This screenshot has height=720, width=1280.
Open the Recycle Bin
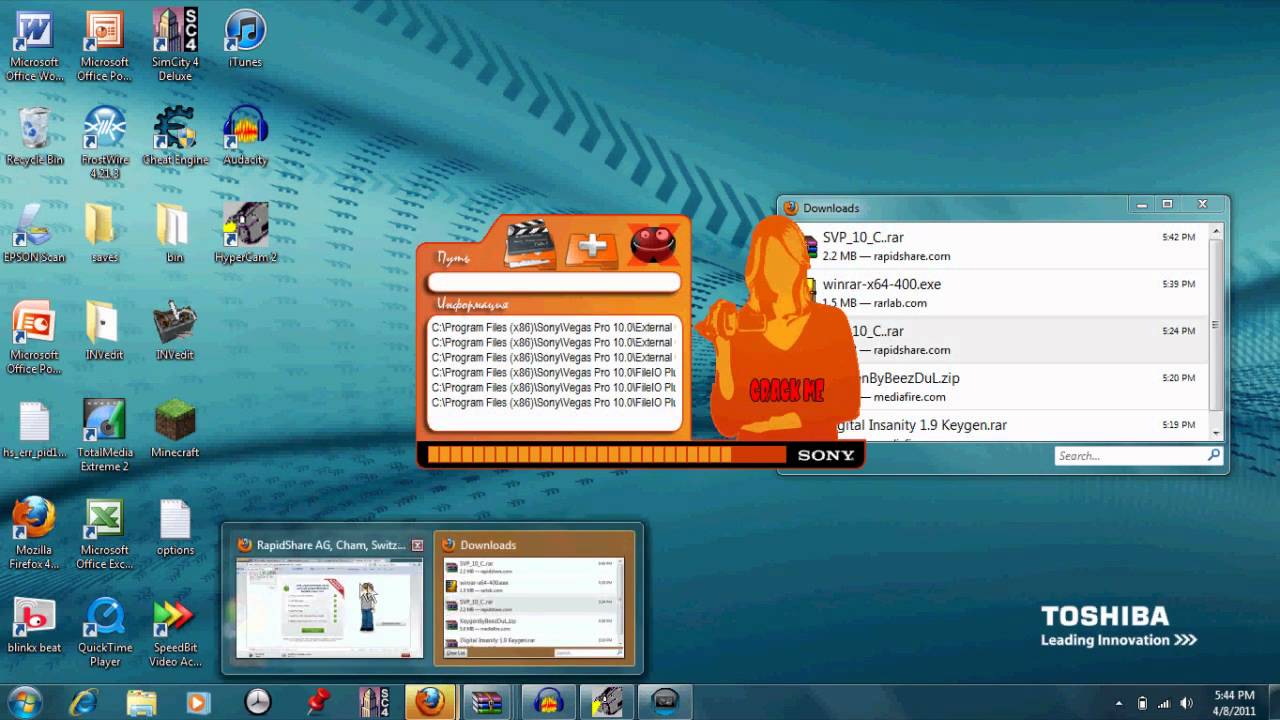coord(34,136)
